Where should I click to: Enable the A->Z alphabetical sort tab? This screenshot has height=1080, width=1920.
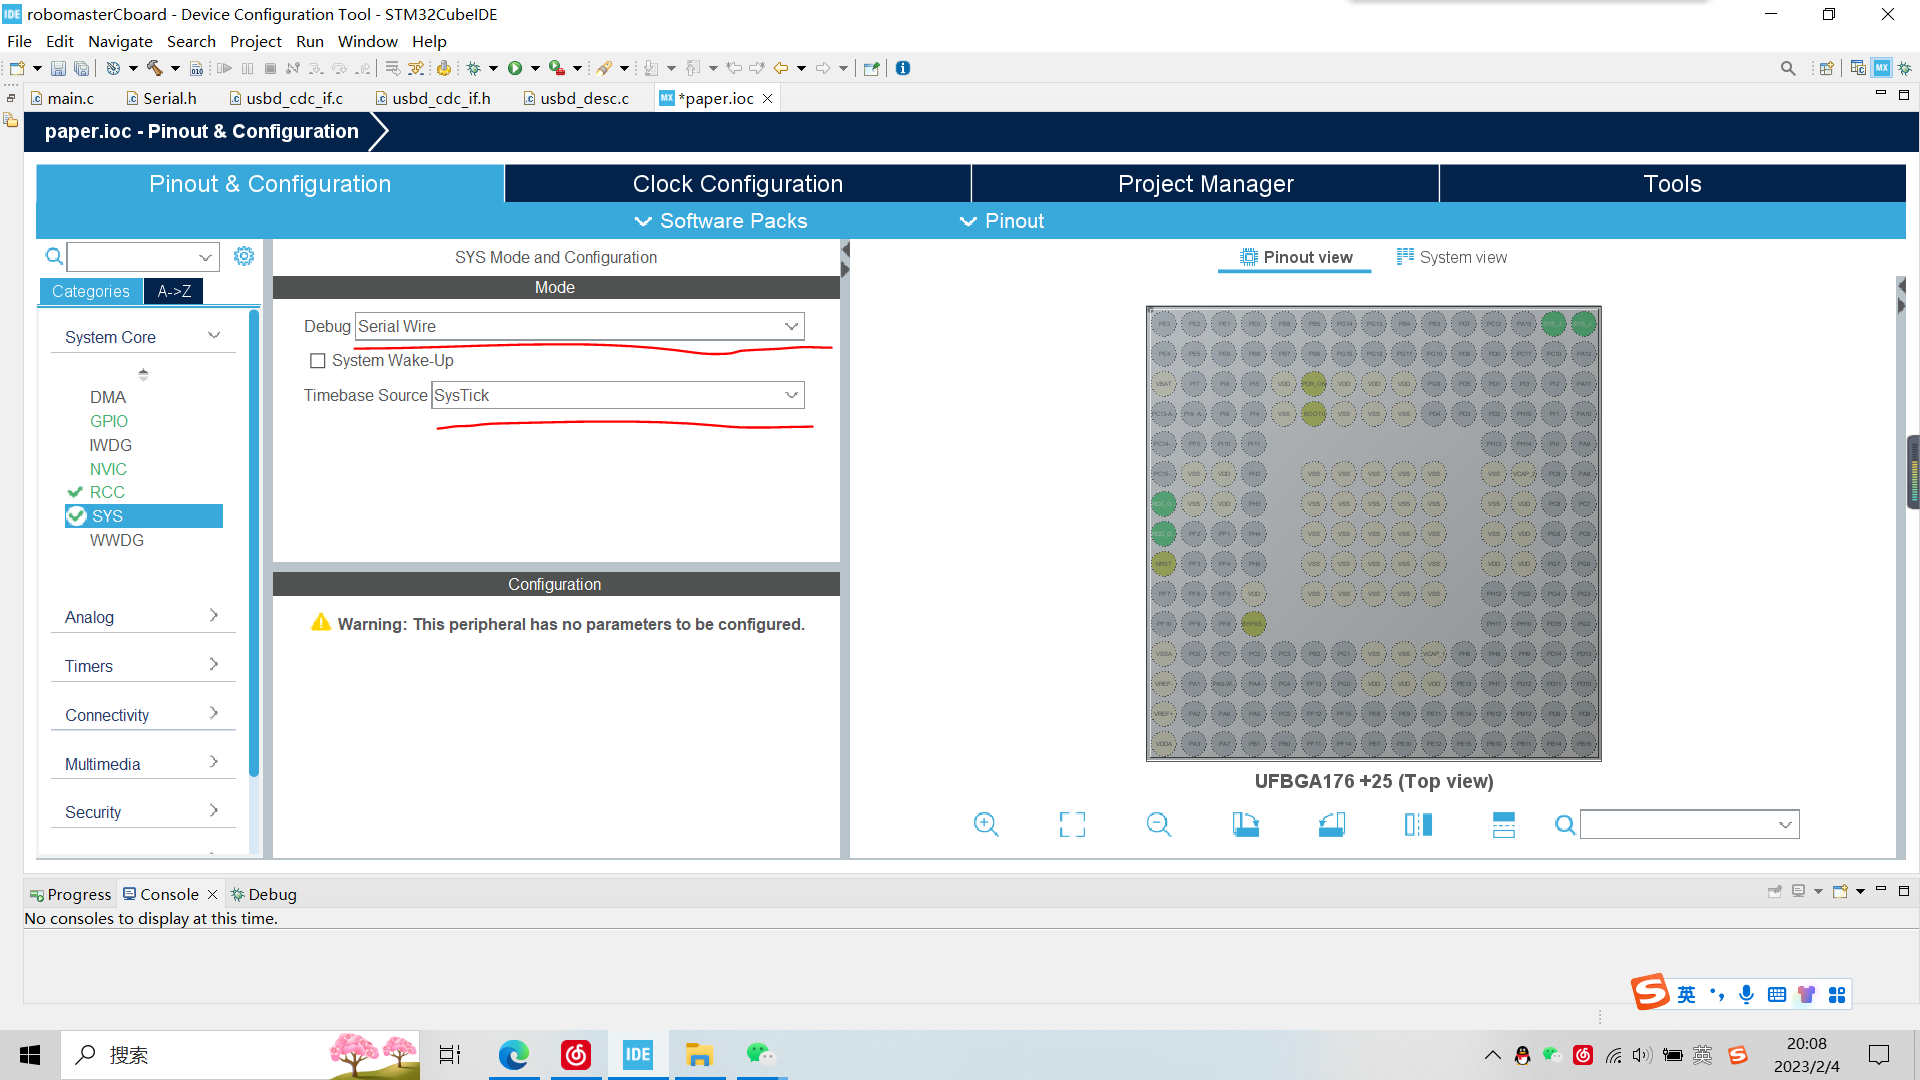173,291
